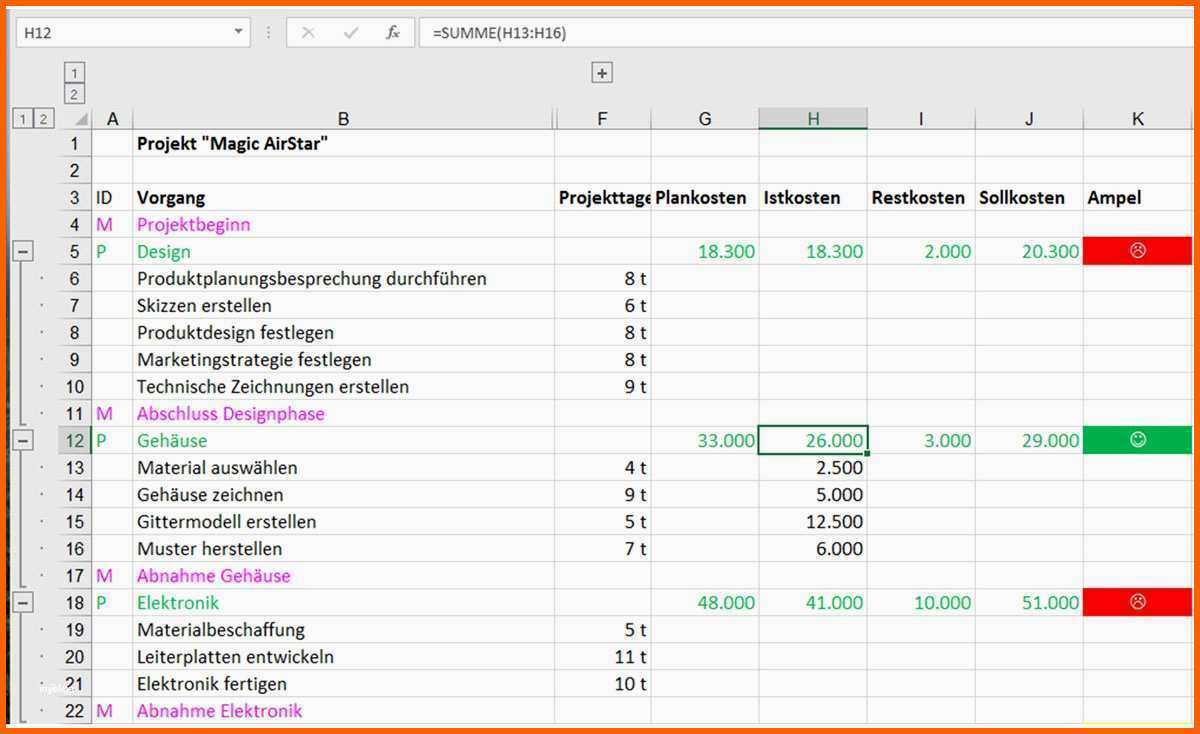Click Restkosten value 10.000

coord(921,603)
